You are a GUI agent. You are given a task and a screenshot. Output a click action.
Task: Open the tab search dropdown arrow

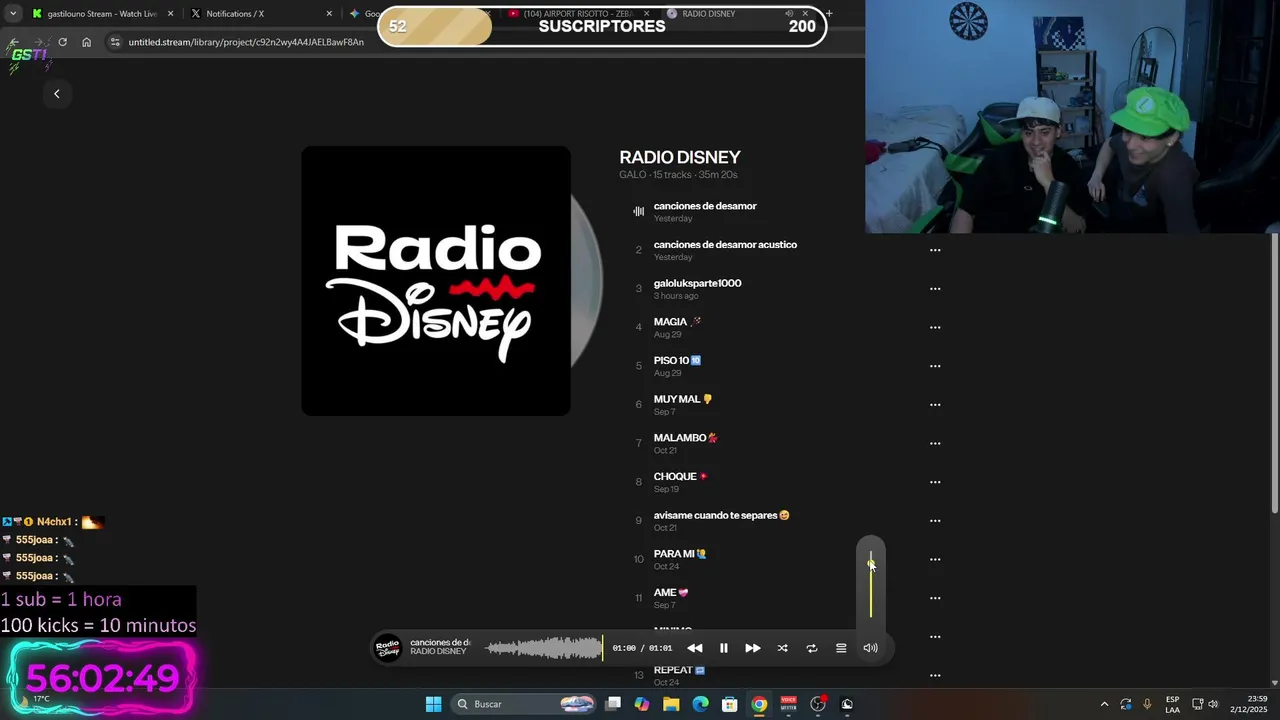(13, 14)
